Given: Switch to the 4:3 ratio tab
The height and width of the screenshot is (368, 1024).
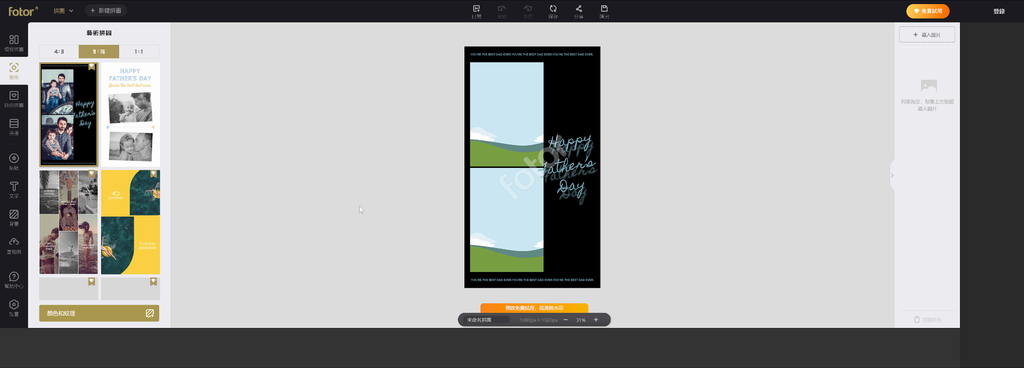Looking at the screenshot, I should pos(59,52).
